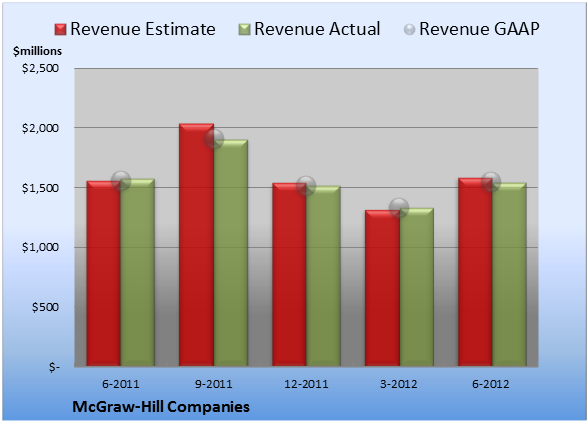The height and width of the screenshot is (422, 588).
Task: Select the green actual bar for 6-2012
Action: click(509, 274)
